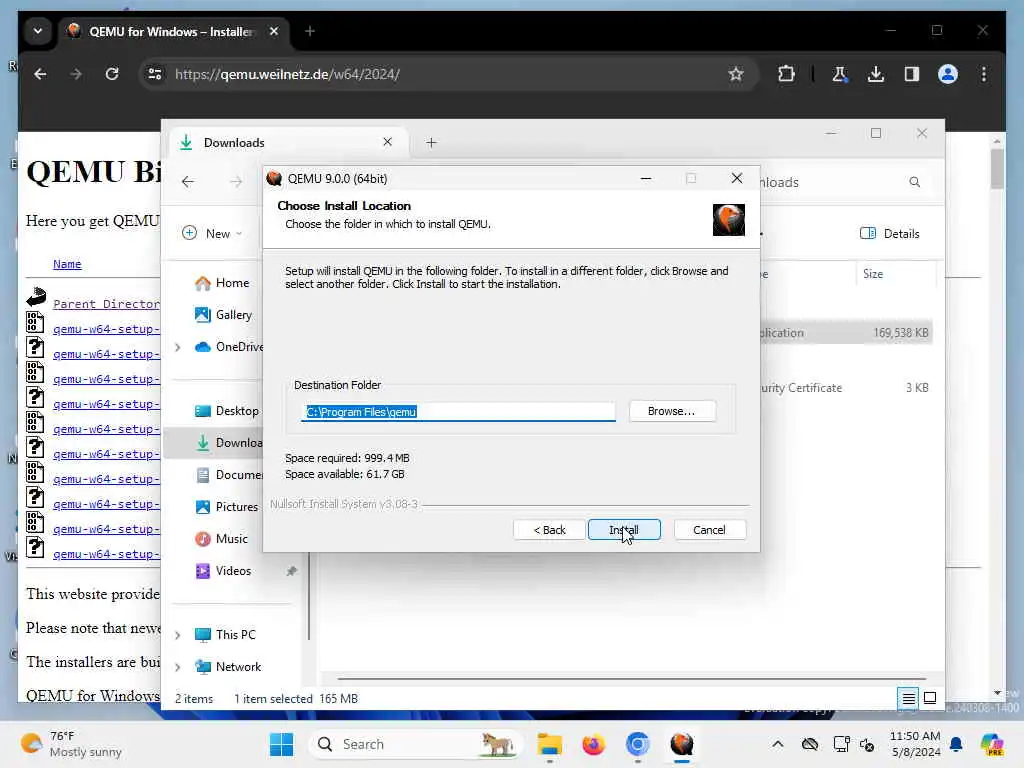
Task: Toggle the Details pane in File Explorer
Action: pyautogui.click(x=889, y=234)
